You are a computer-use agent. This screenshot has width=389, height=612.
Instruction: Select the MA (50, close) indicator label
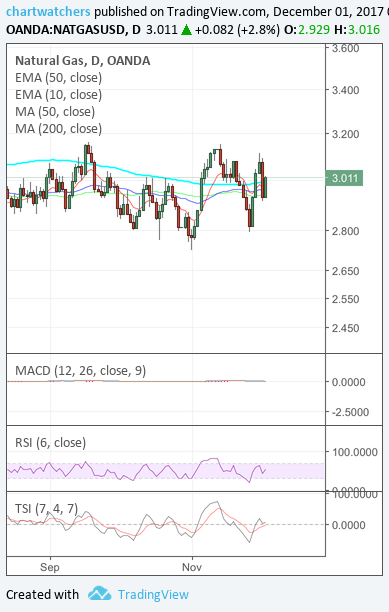pos(55,112)
